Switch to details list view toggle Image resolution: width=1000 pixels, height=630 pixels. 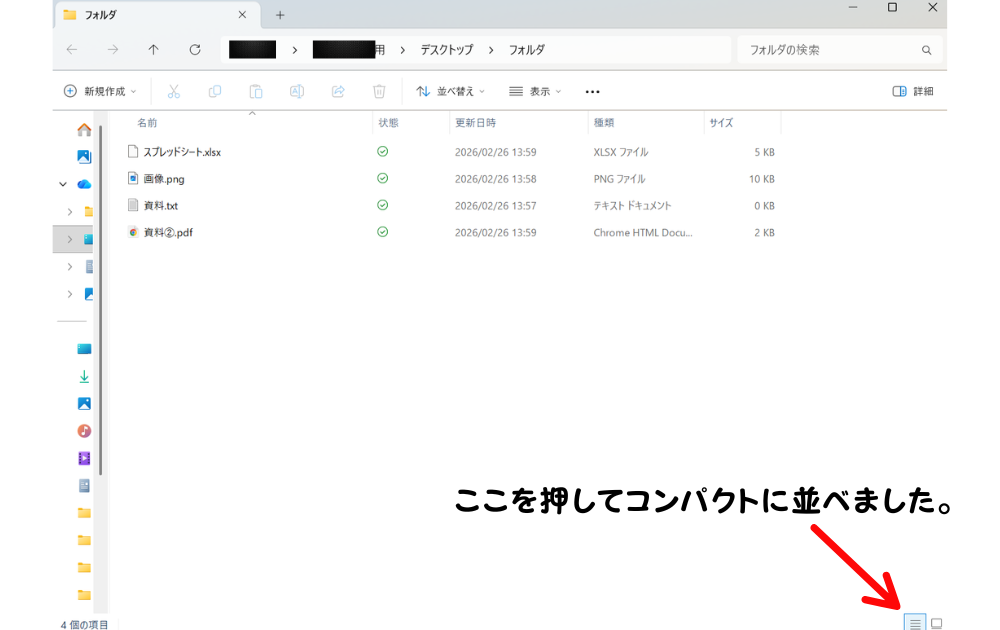(x=914, y=623)
